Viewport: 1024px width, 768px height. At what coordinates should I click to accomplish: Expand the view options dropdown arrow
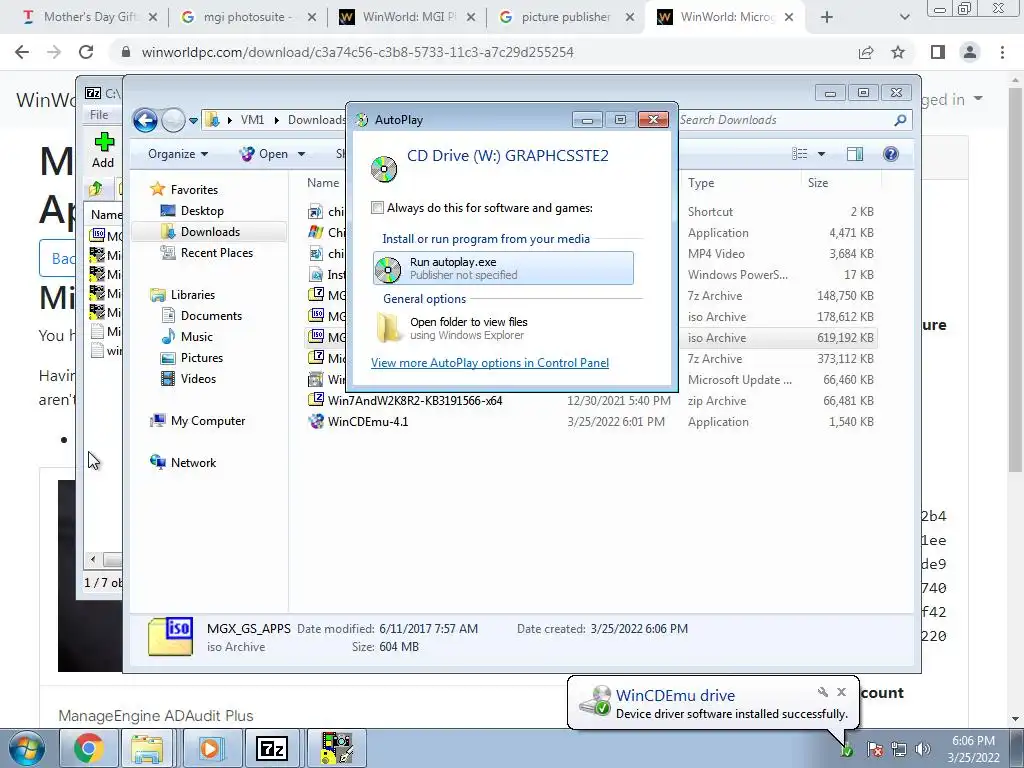pos(822,154)
